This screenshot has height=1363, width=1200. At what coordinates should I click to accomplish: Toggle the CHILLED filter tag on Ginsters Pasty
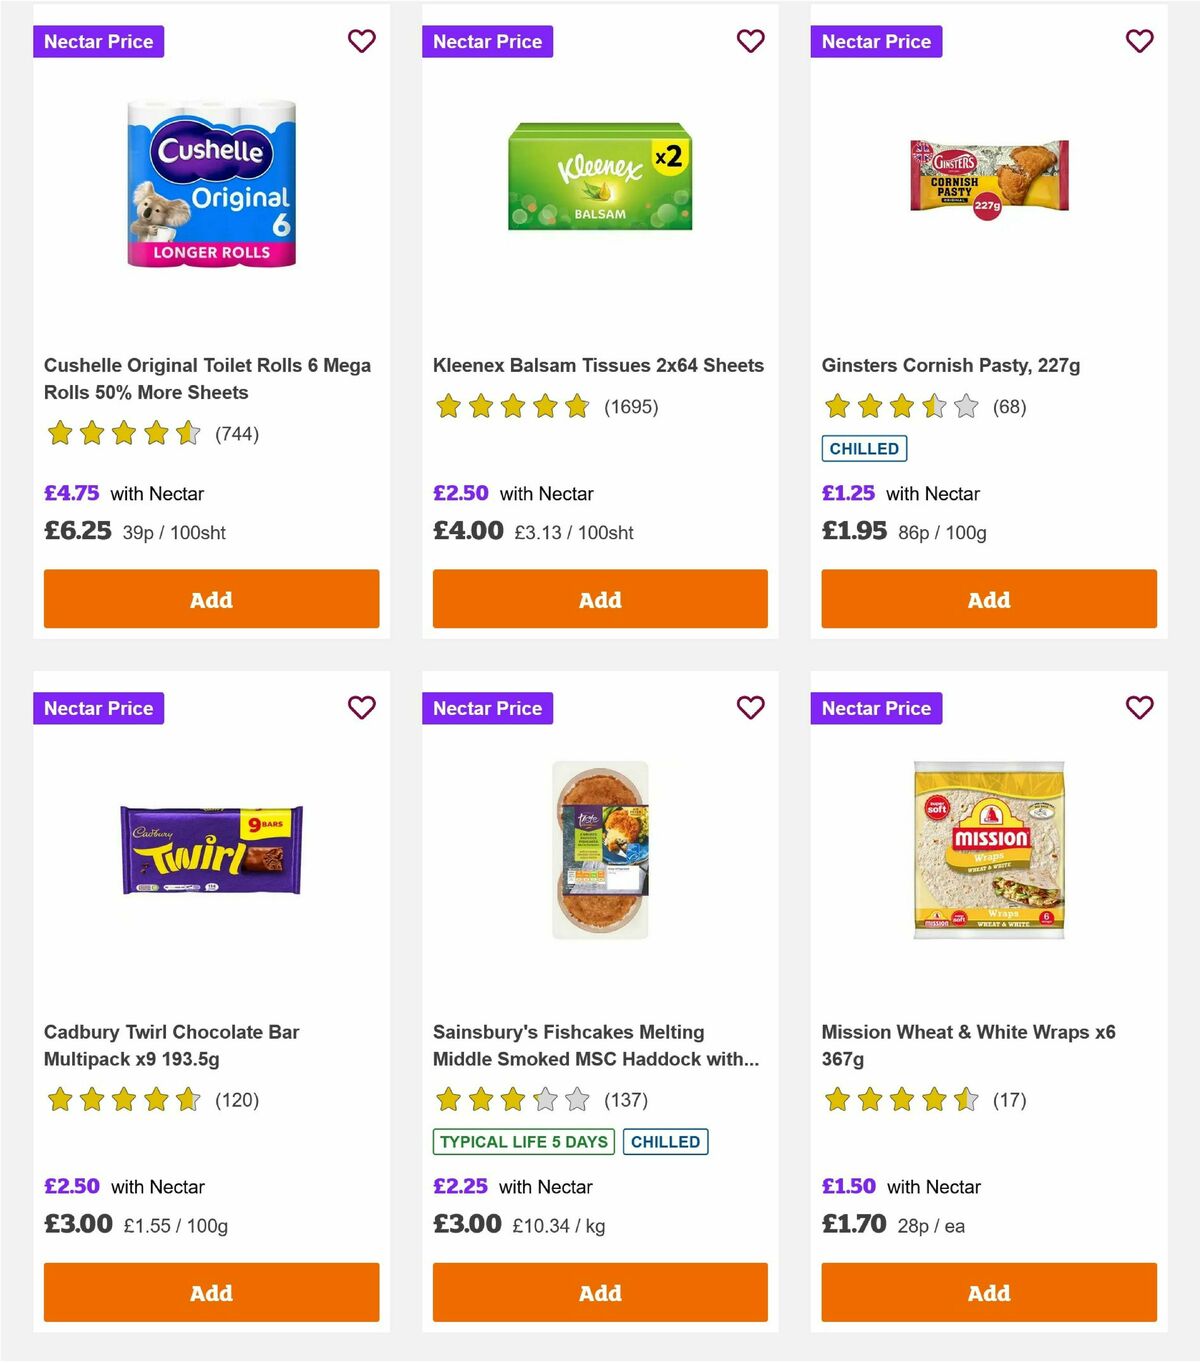(x=864, y=448)
